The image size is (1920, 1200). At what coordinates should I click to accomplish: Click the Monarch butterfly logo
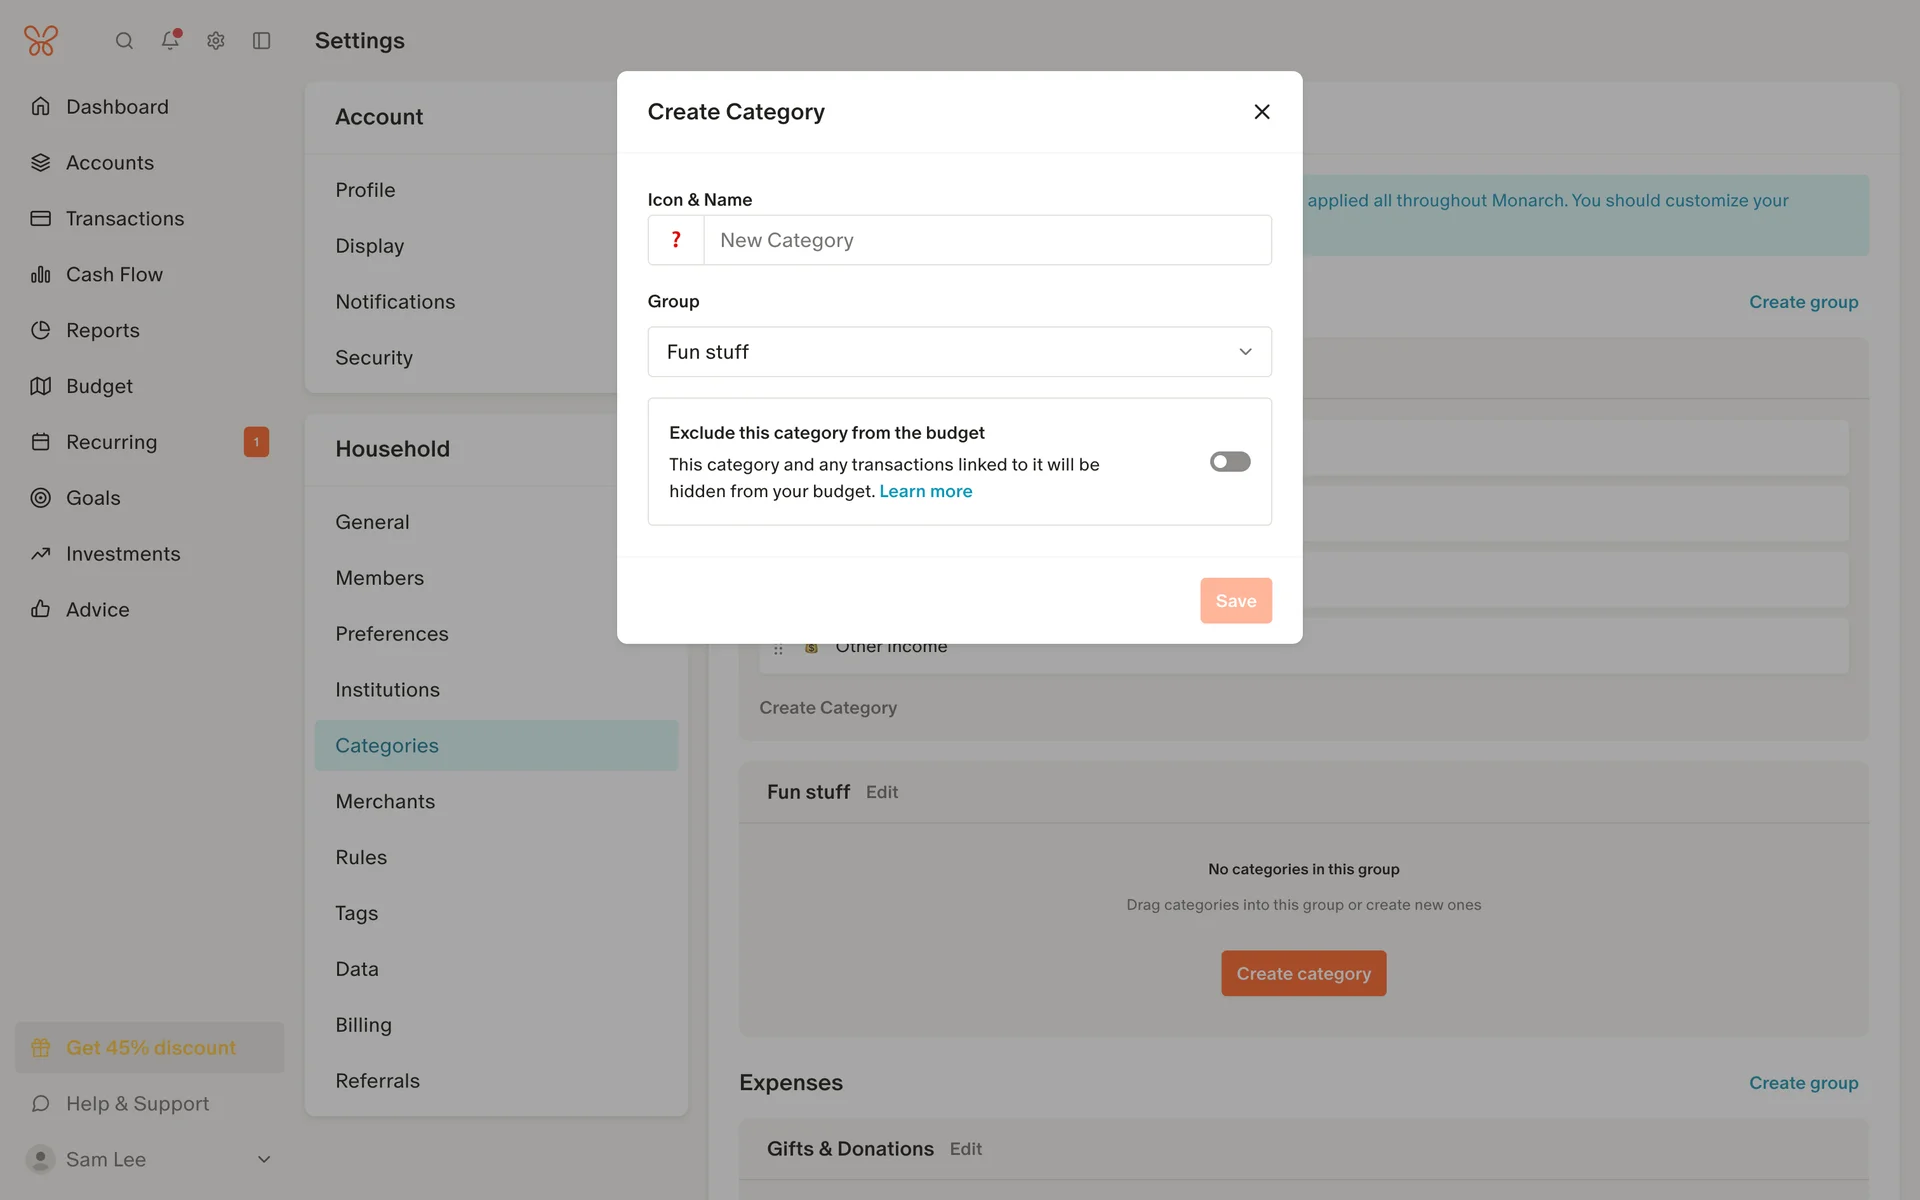[41, 41]
